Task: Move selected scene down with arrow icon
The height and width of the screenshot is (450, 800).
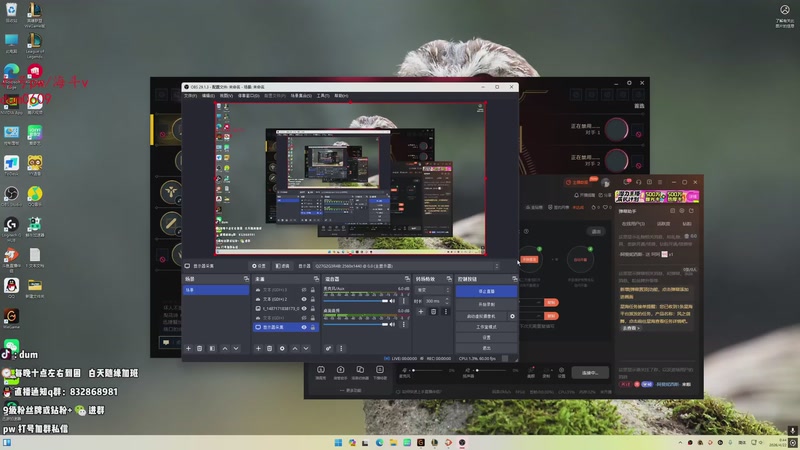Action: coord(236,348)
